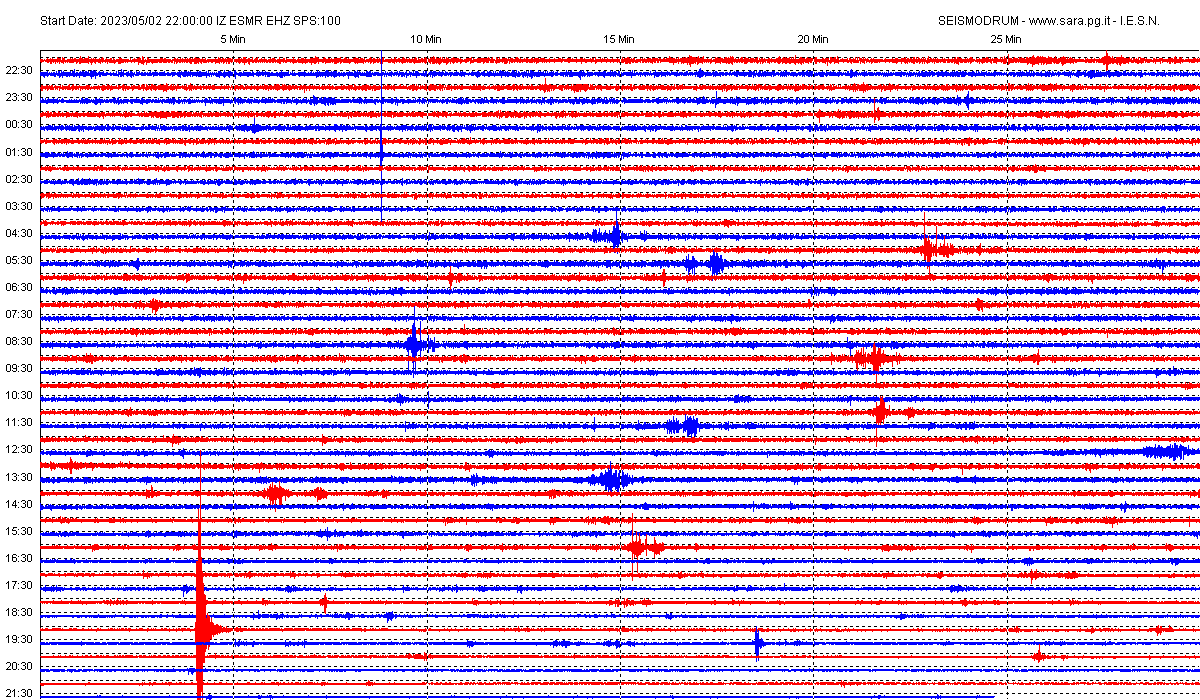
Task: Click the 07:30 row label
Action: click(x=20, y=314)
